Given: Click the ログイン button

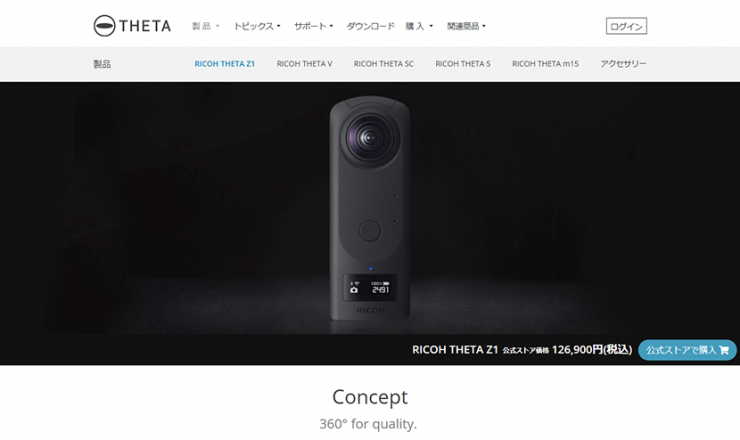Looking at the screenshot, I should point(626,26).
